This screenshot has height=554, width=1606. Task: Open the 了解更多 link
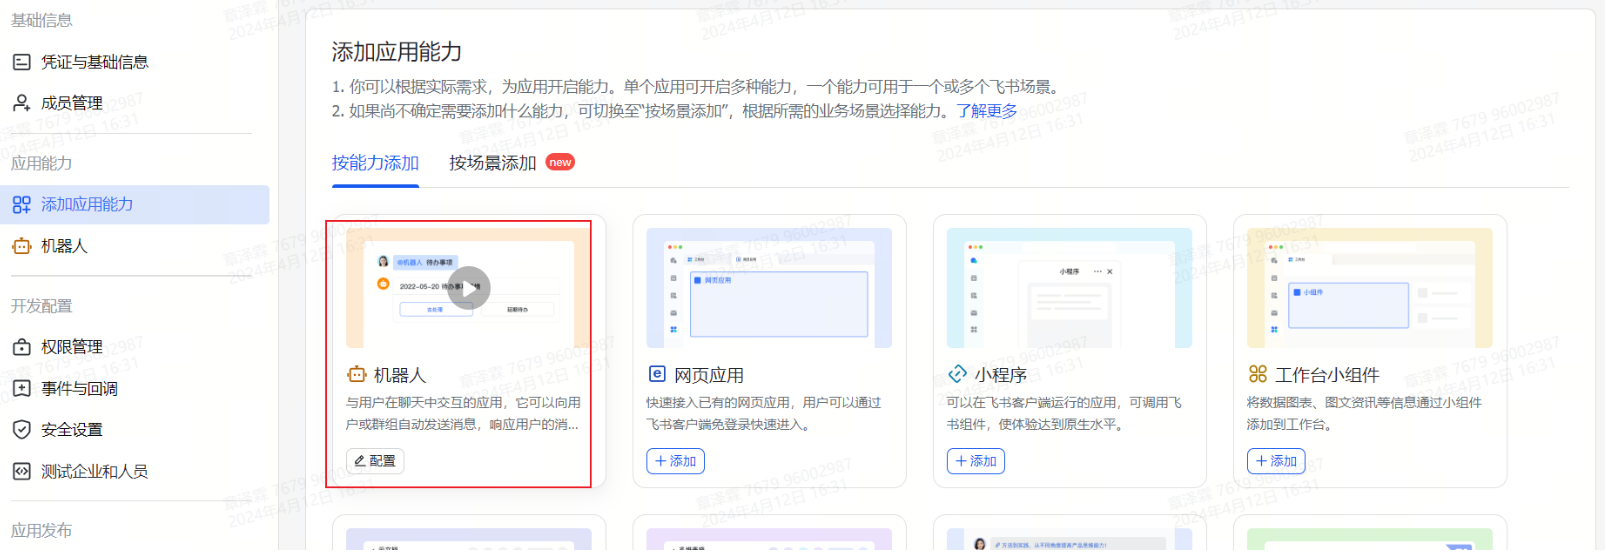click(987, 111)
